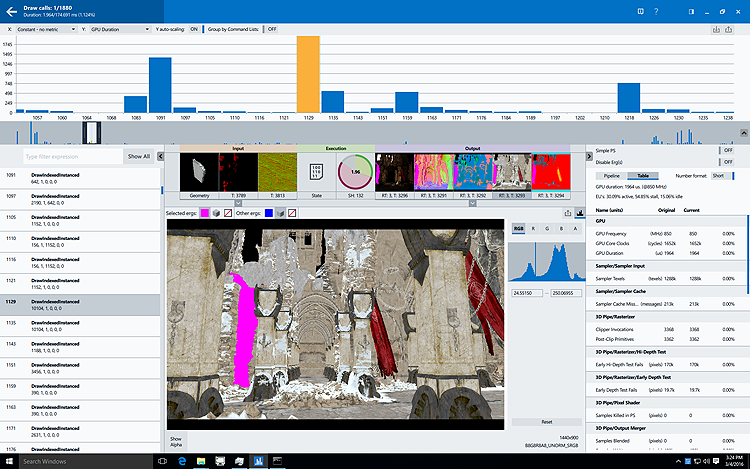This screenshot has width=750, height=469.
Task: Open the command prompt taskbar icon
Action: 277,461
